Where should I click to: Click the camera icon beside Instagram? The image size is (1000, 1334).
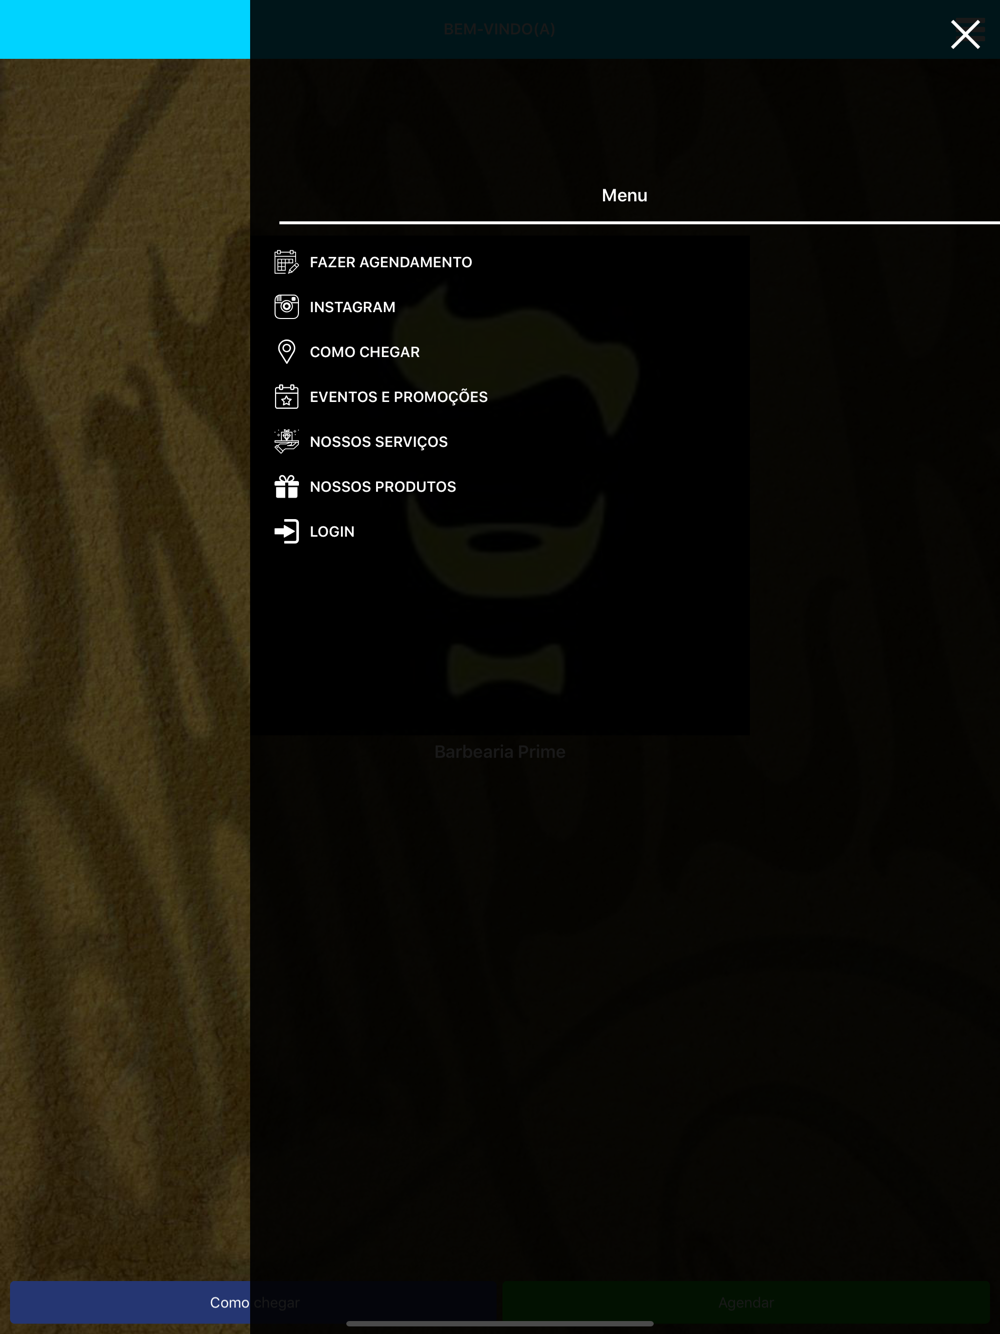286,307
